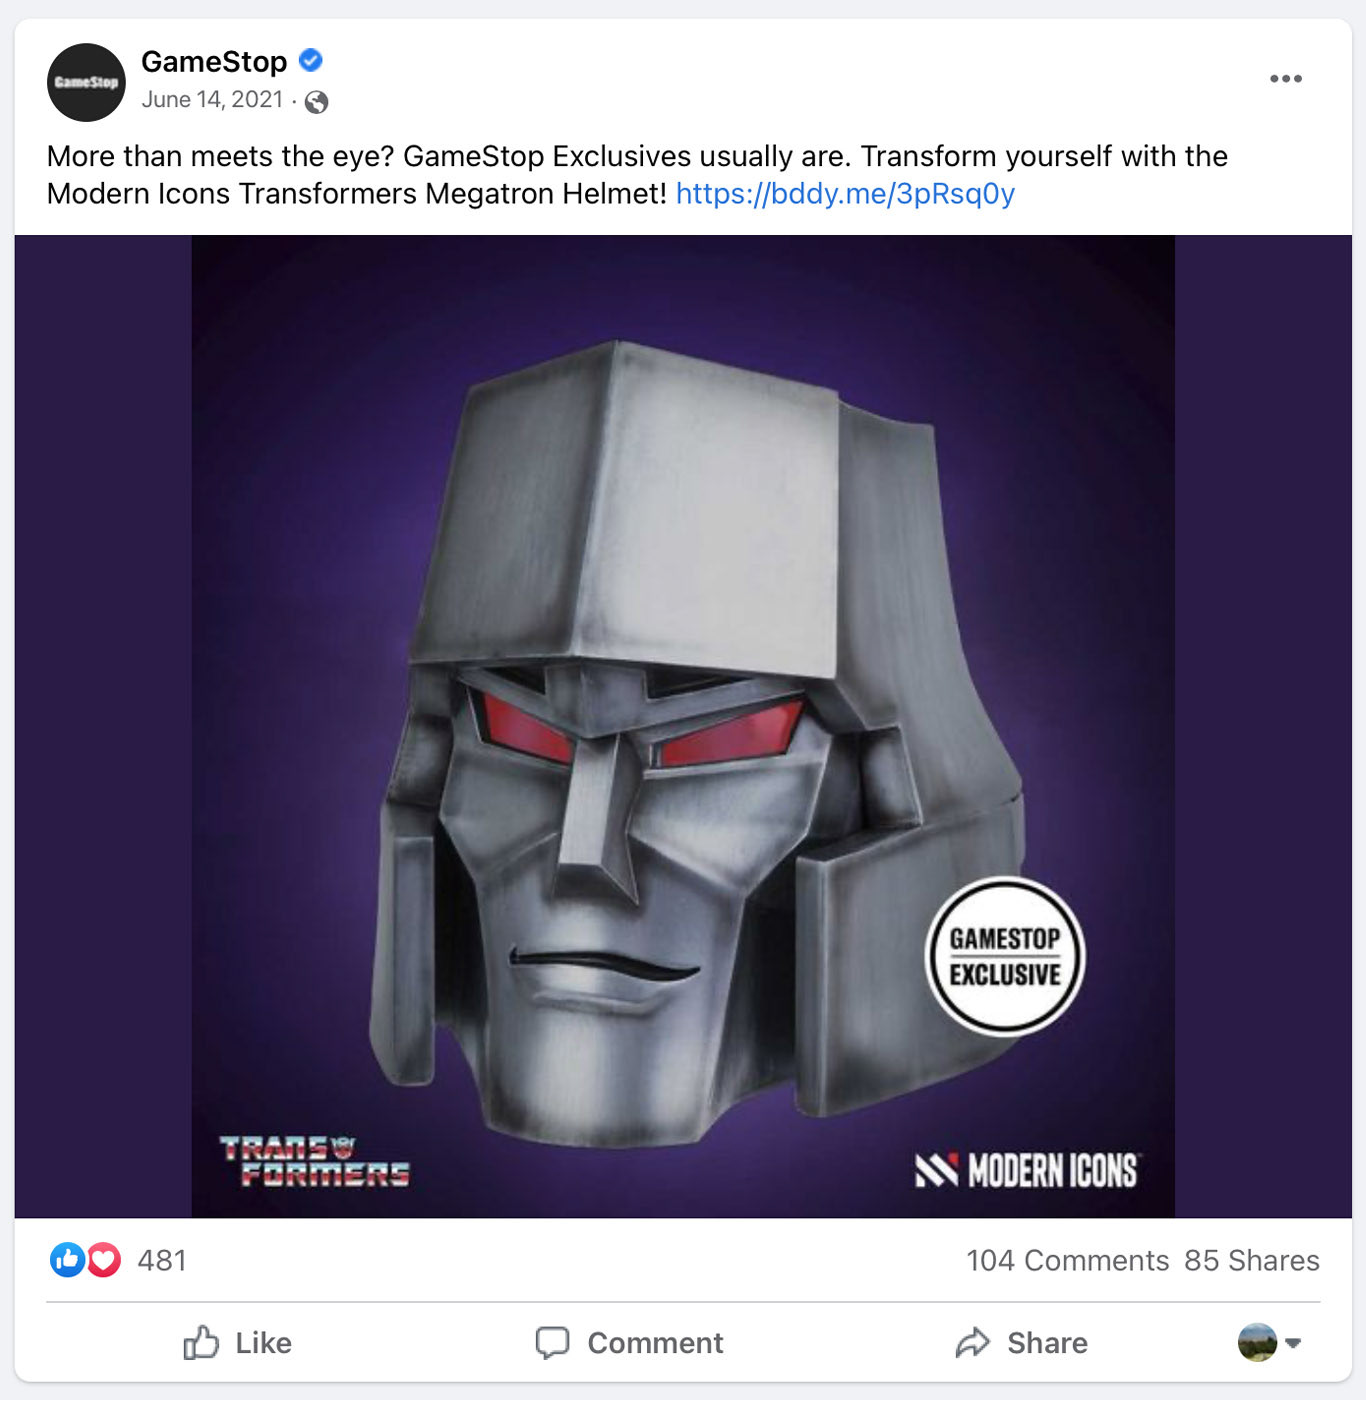This screenshot has height=1401, width=1366.
Task: Click the small user avatar near Share
Action: tap(1257, 1342)
